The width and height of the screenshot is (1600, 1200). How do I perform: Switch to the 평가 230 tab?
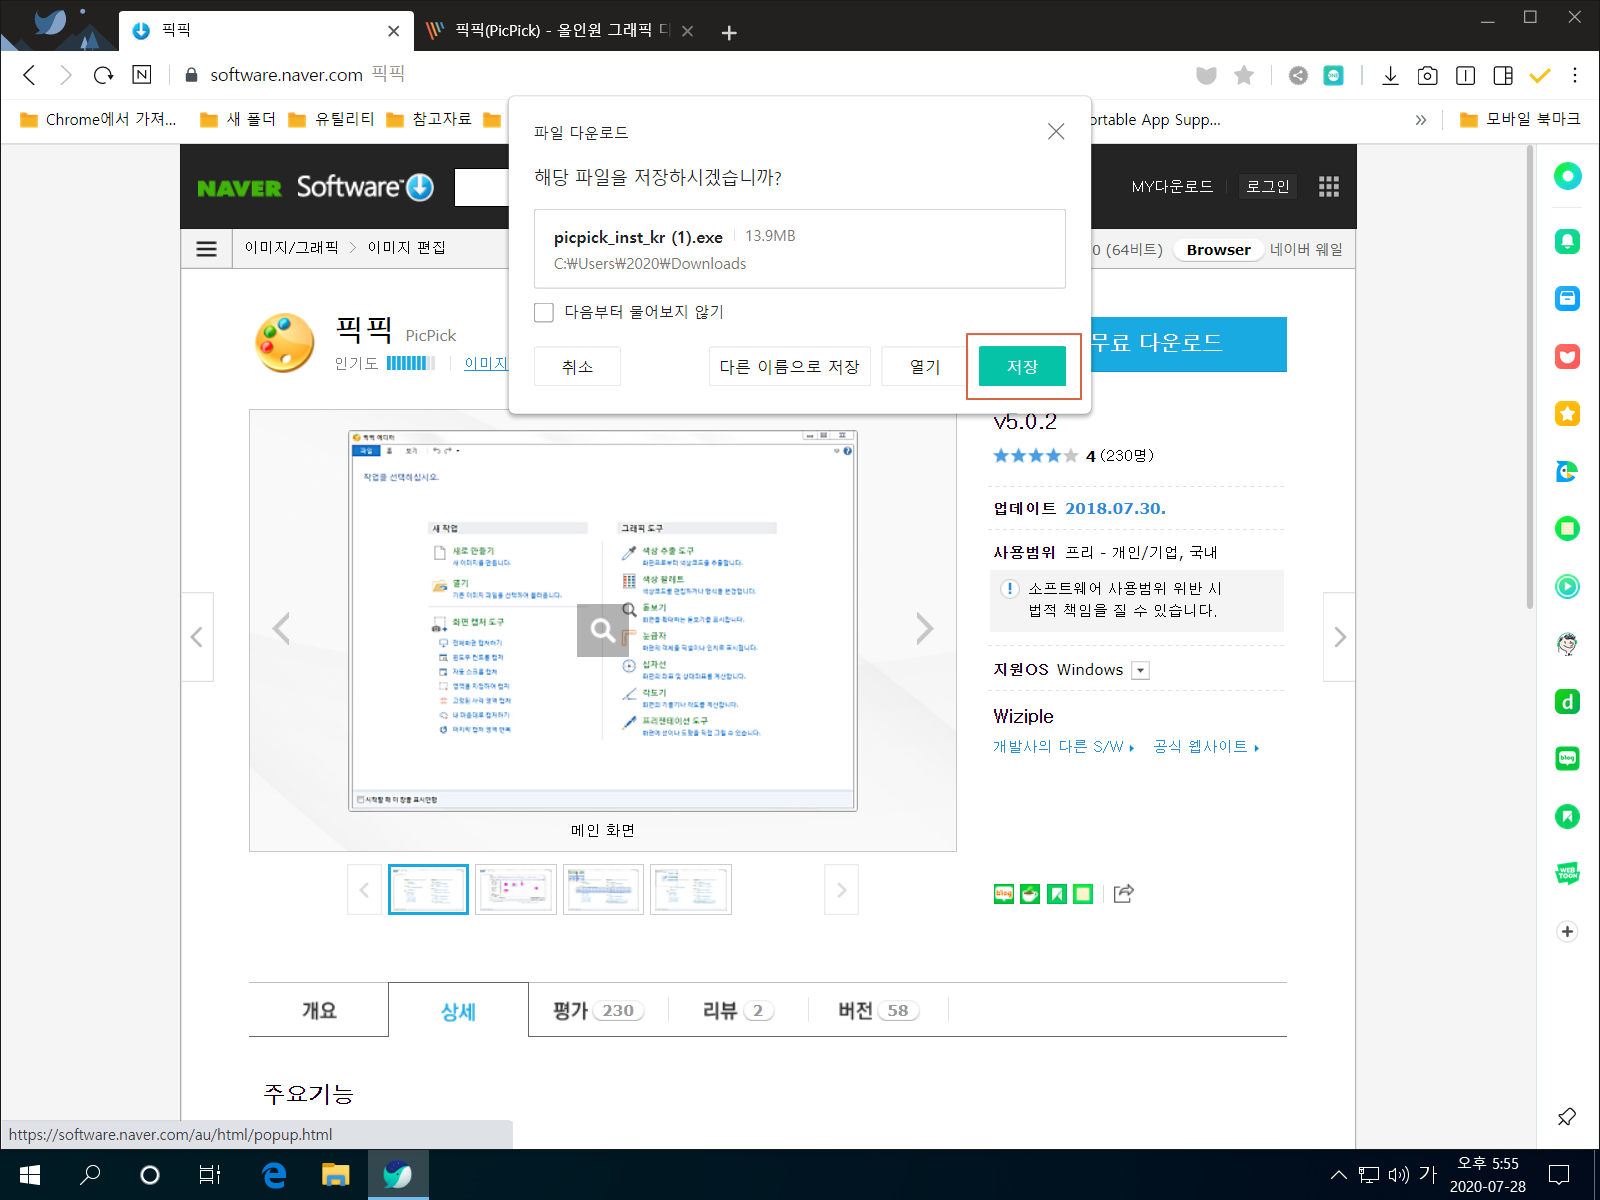[x=598, y=1010]
